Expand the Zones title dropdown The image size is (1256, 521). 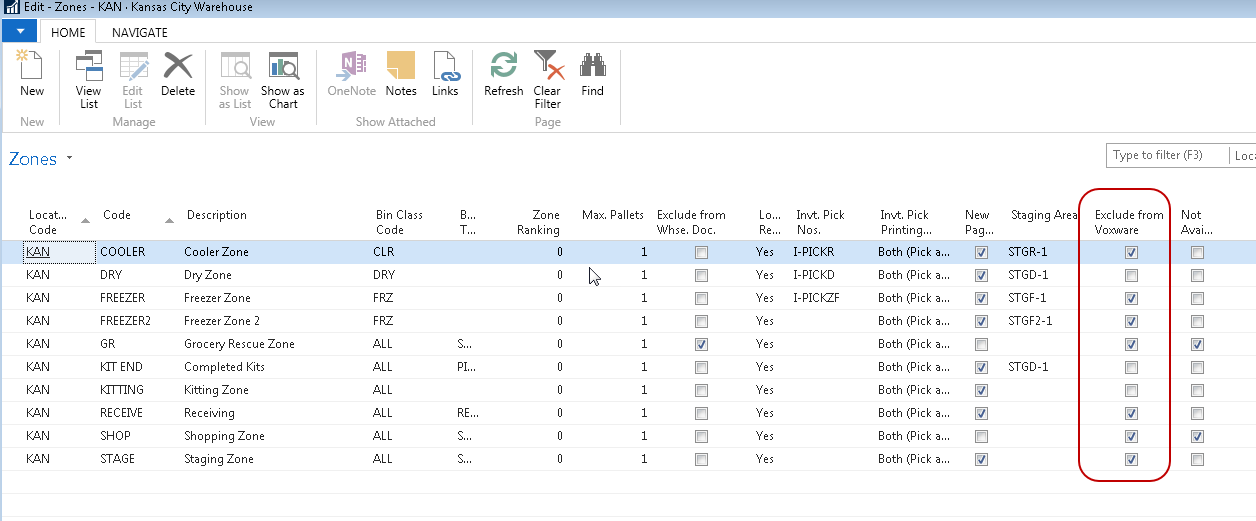[x=70, y=159]
